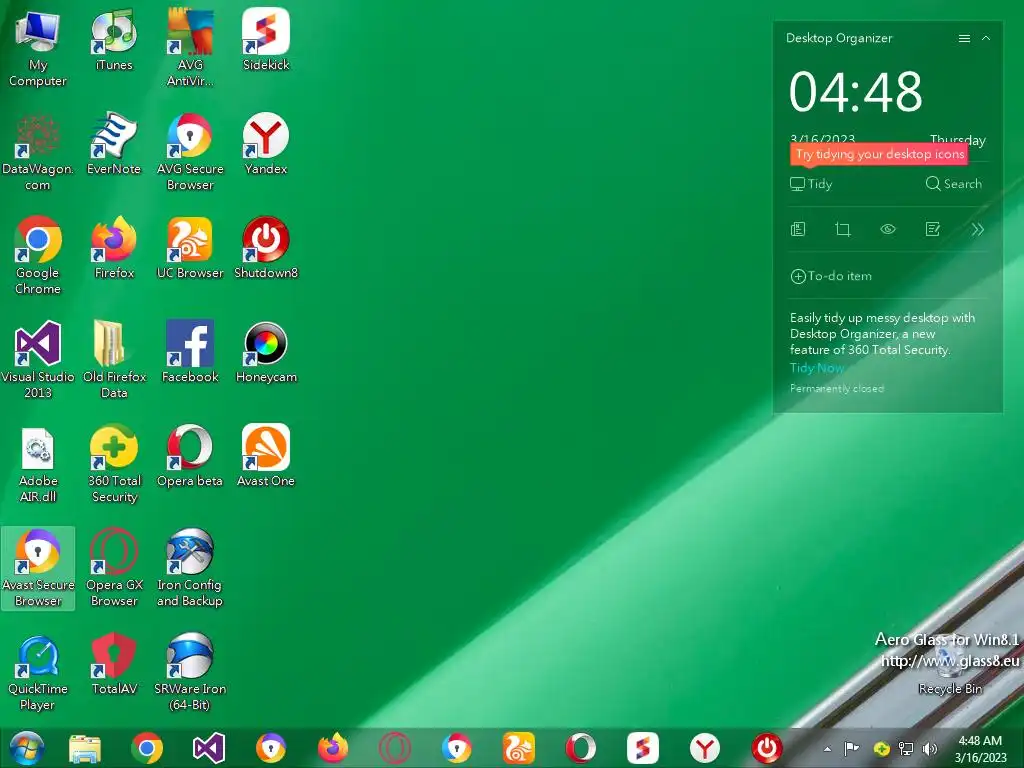Open network tray icon

tap(906, 749)
